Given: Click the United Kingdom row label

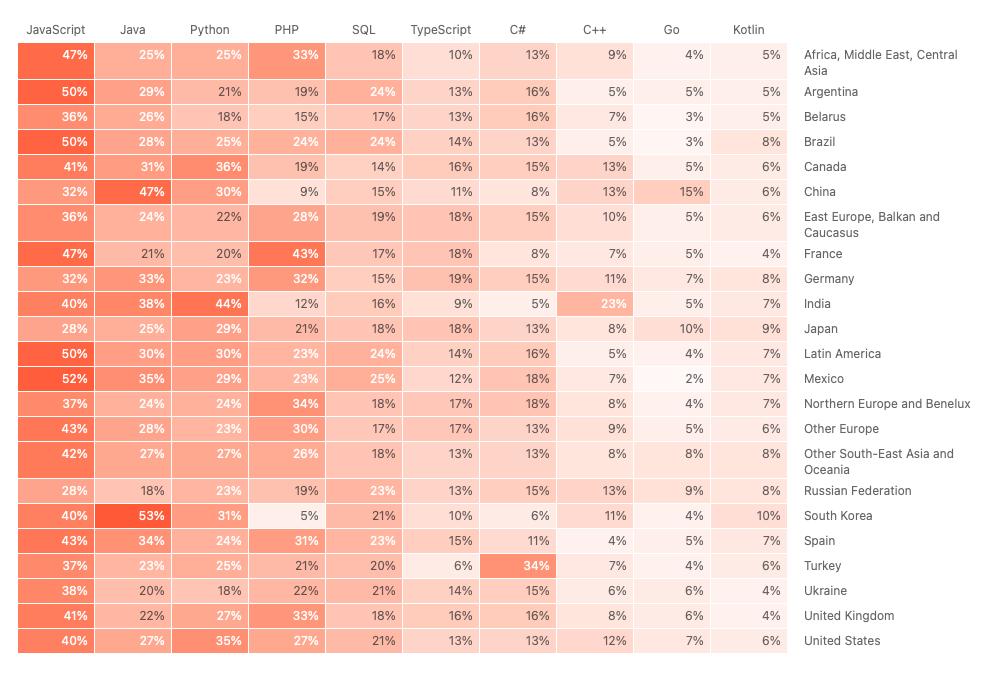Looking at the screenshot, I should [x=848, y=616].
